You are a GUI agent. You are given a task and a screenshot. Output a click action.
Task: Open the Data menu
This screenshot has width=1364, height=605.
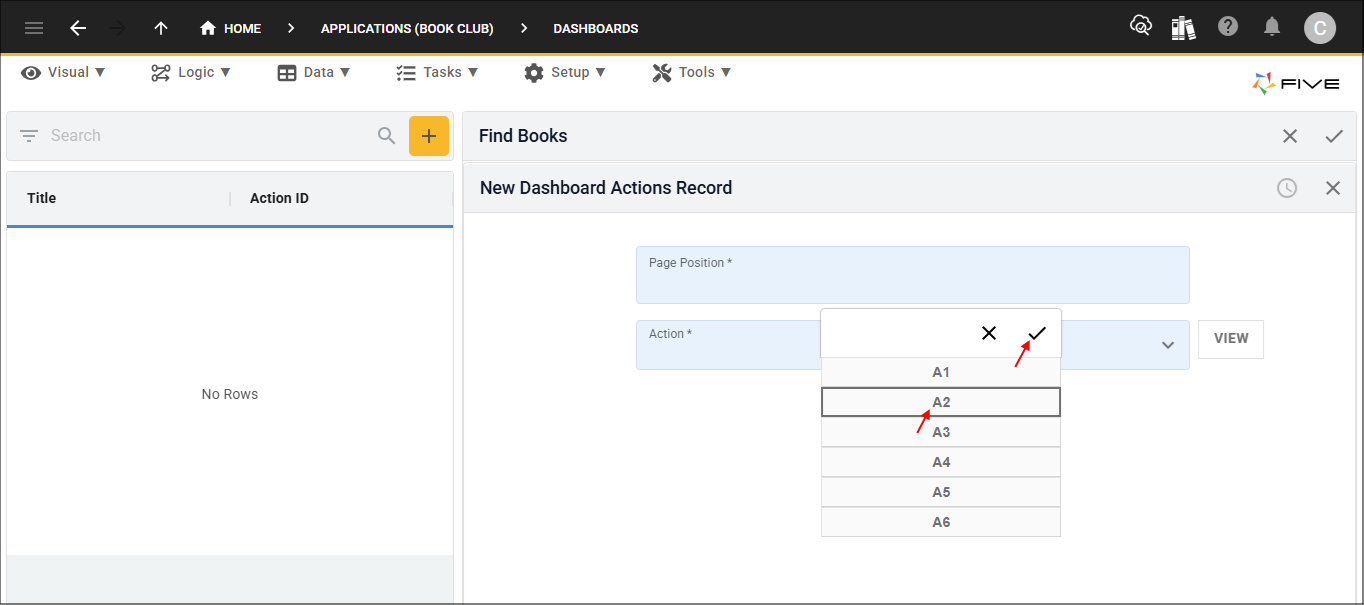[314, 72]
